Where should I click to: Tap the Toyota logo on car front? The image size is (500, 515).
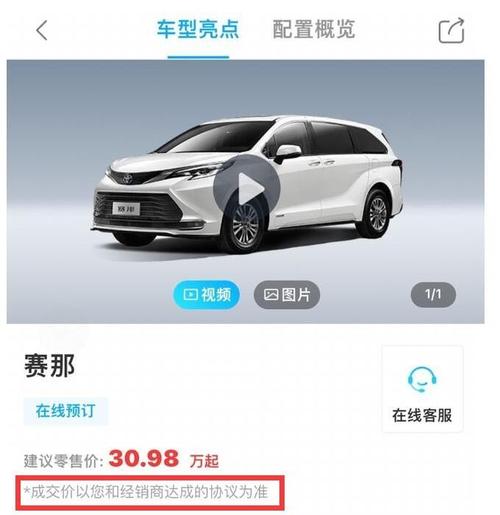click(x=128, y=178)
